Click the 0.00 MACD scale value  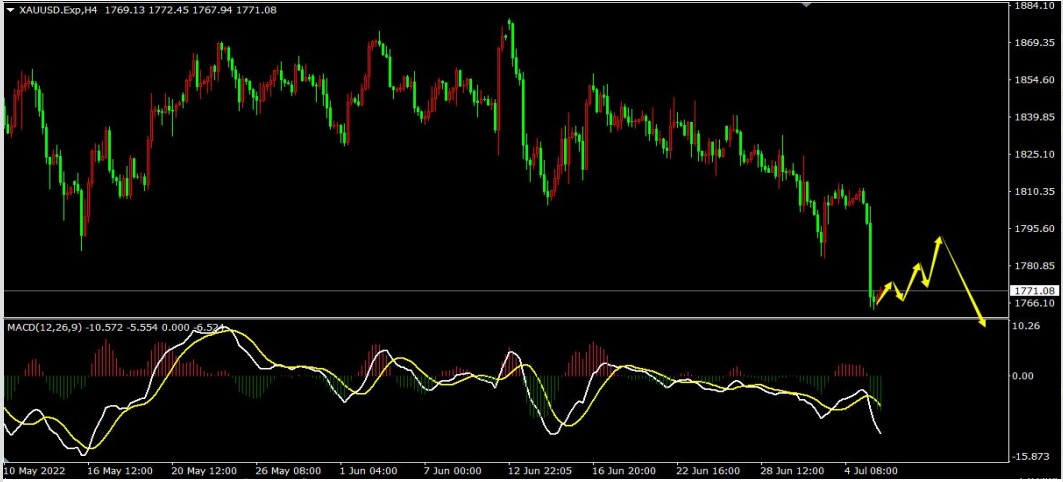click(1025, 376)
